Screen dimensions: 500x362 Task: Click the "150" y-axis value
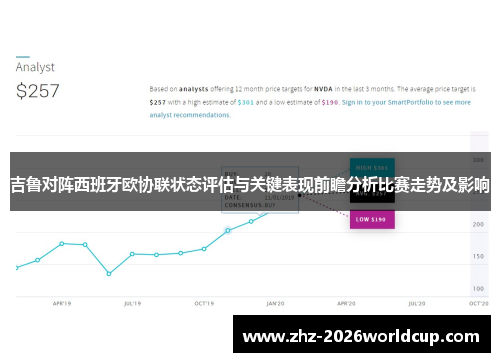(x=478, y=256)
